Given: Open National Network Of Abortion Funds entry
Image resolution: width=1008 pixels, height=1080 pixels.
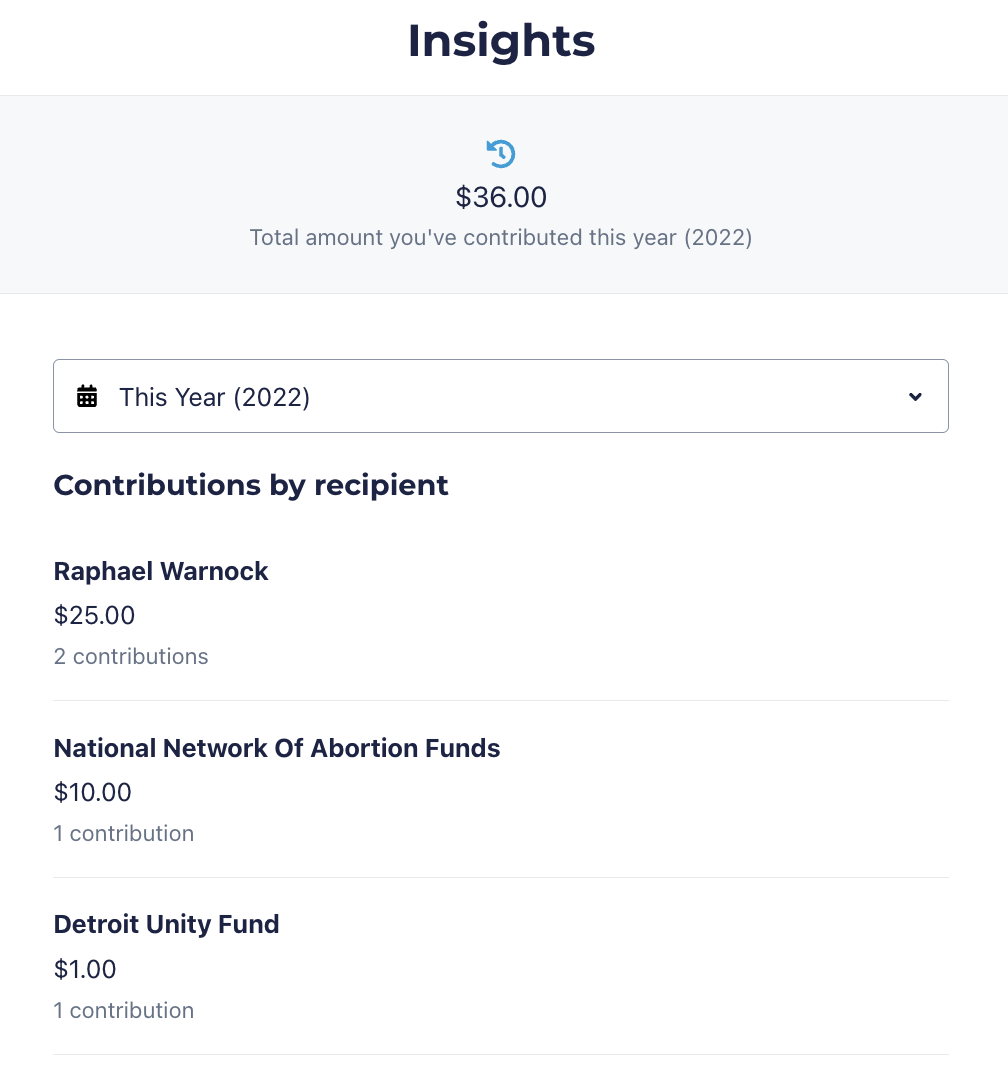Looking at the screenshot, I should click(x=277, y=748).
